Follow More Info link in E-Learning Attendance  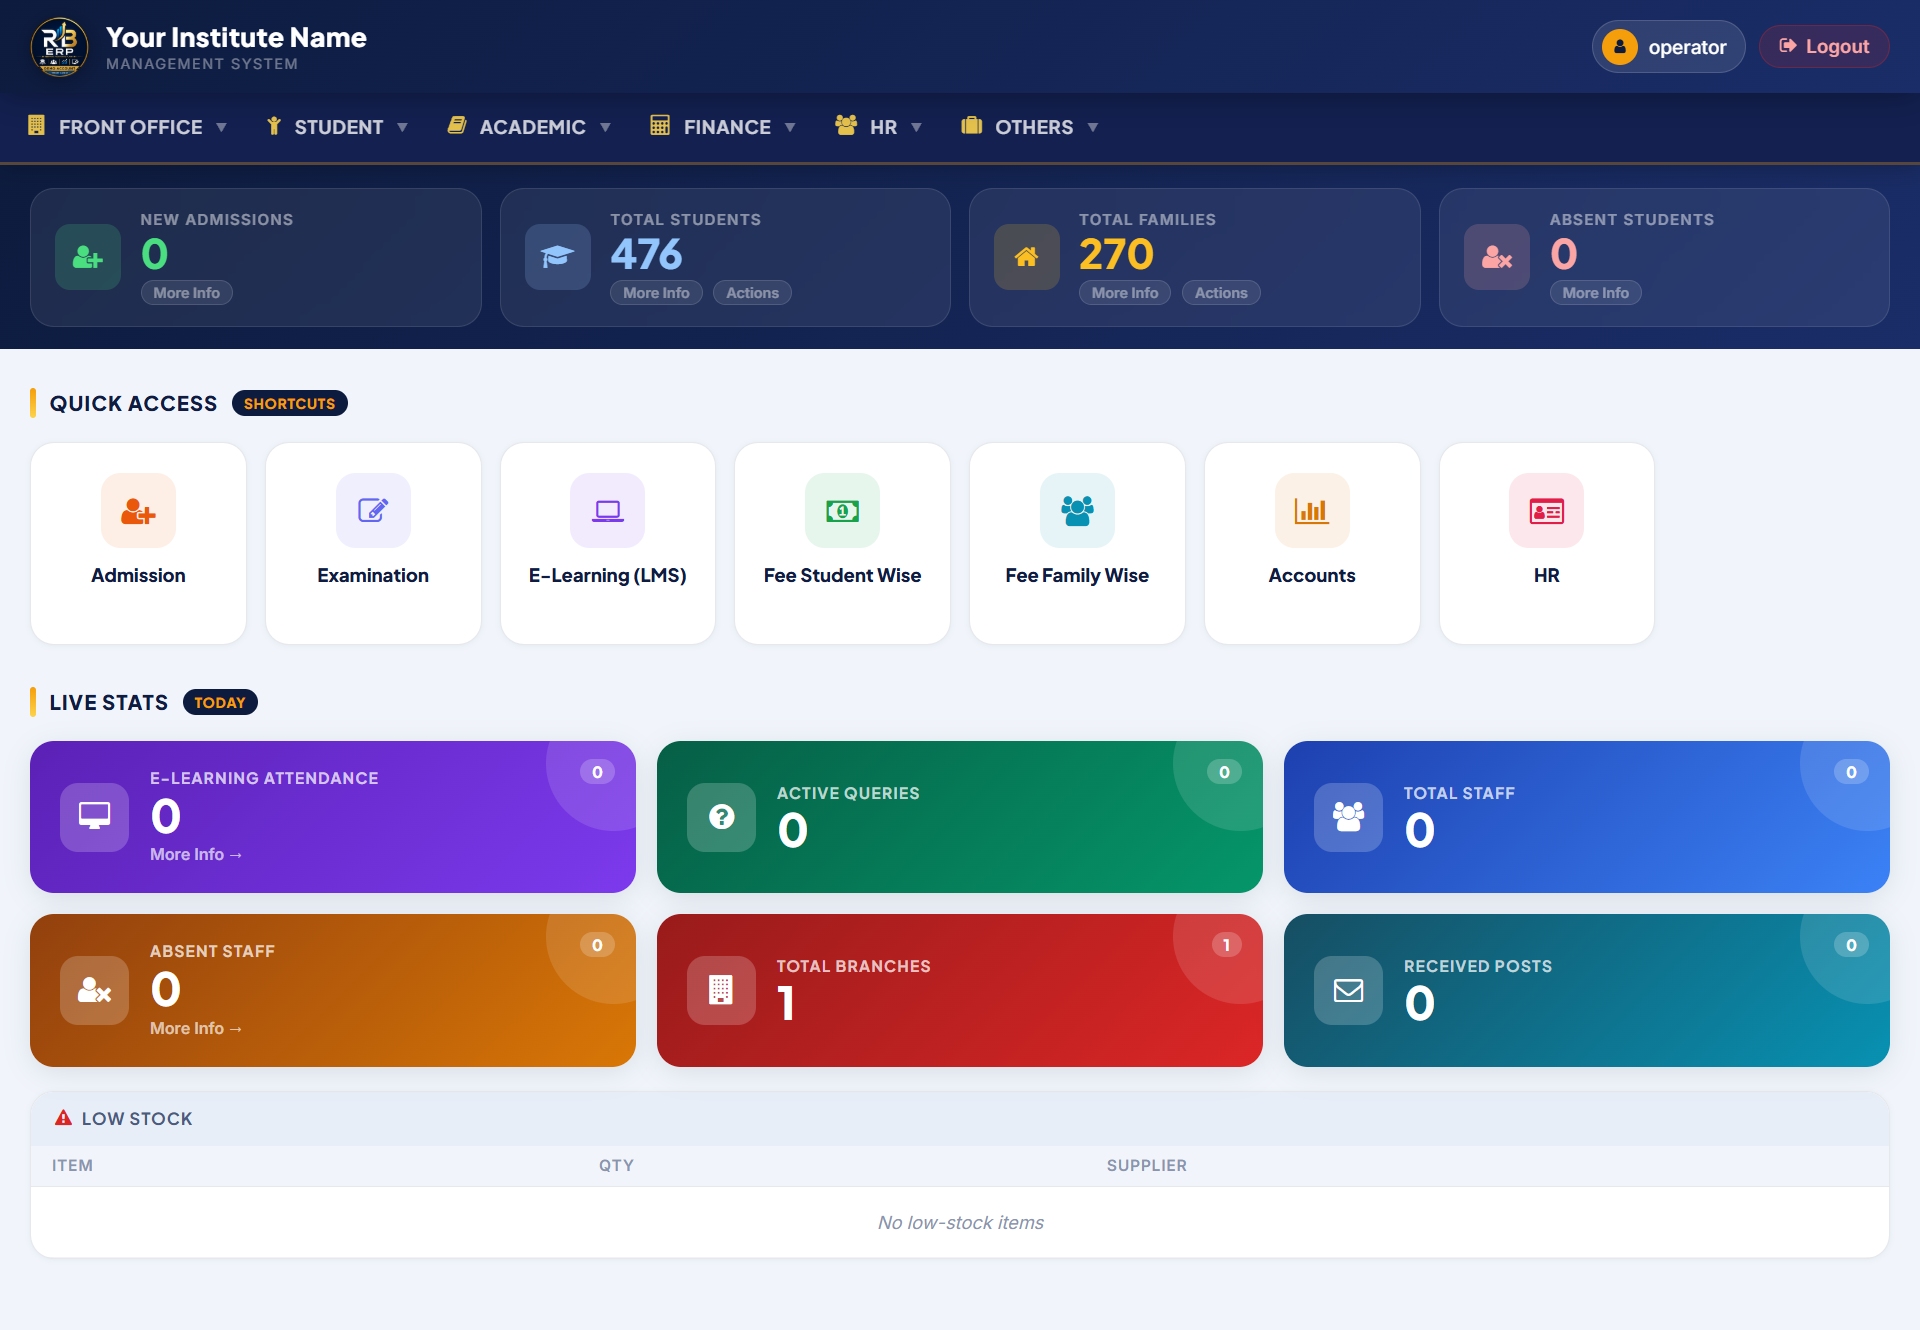tap(196, 855)
